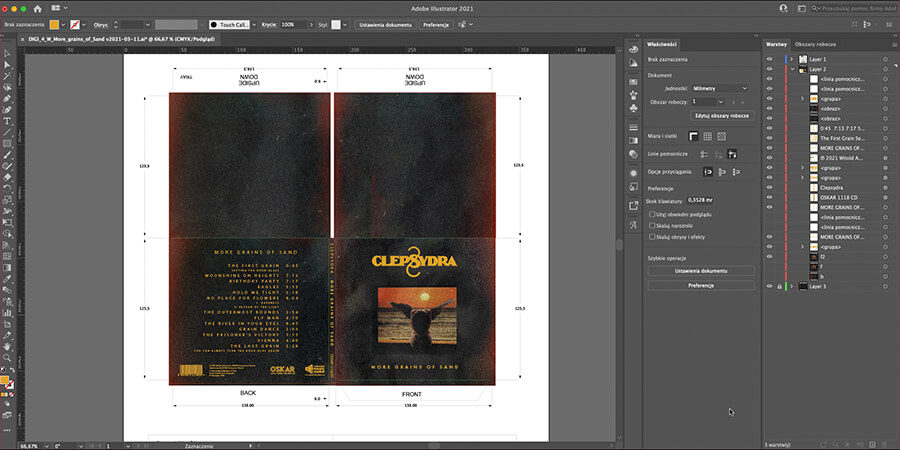Open the Swatches panel icon
Screen dimensions: 900x450
[633, 82]
